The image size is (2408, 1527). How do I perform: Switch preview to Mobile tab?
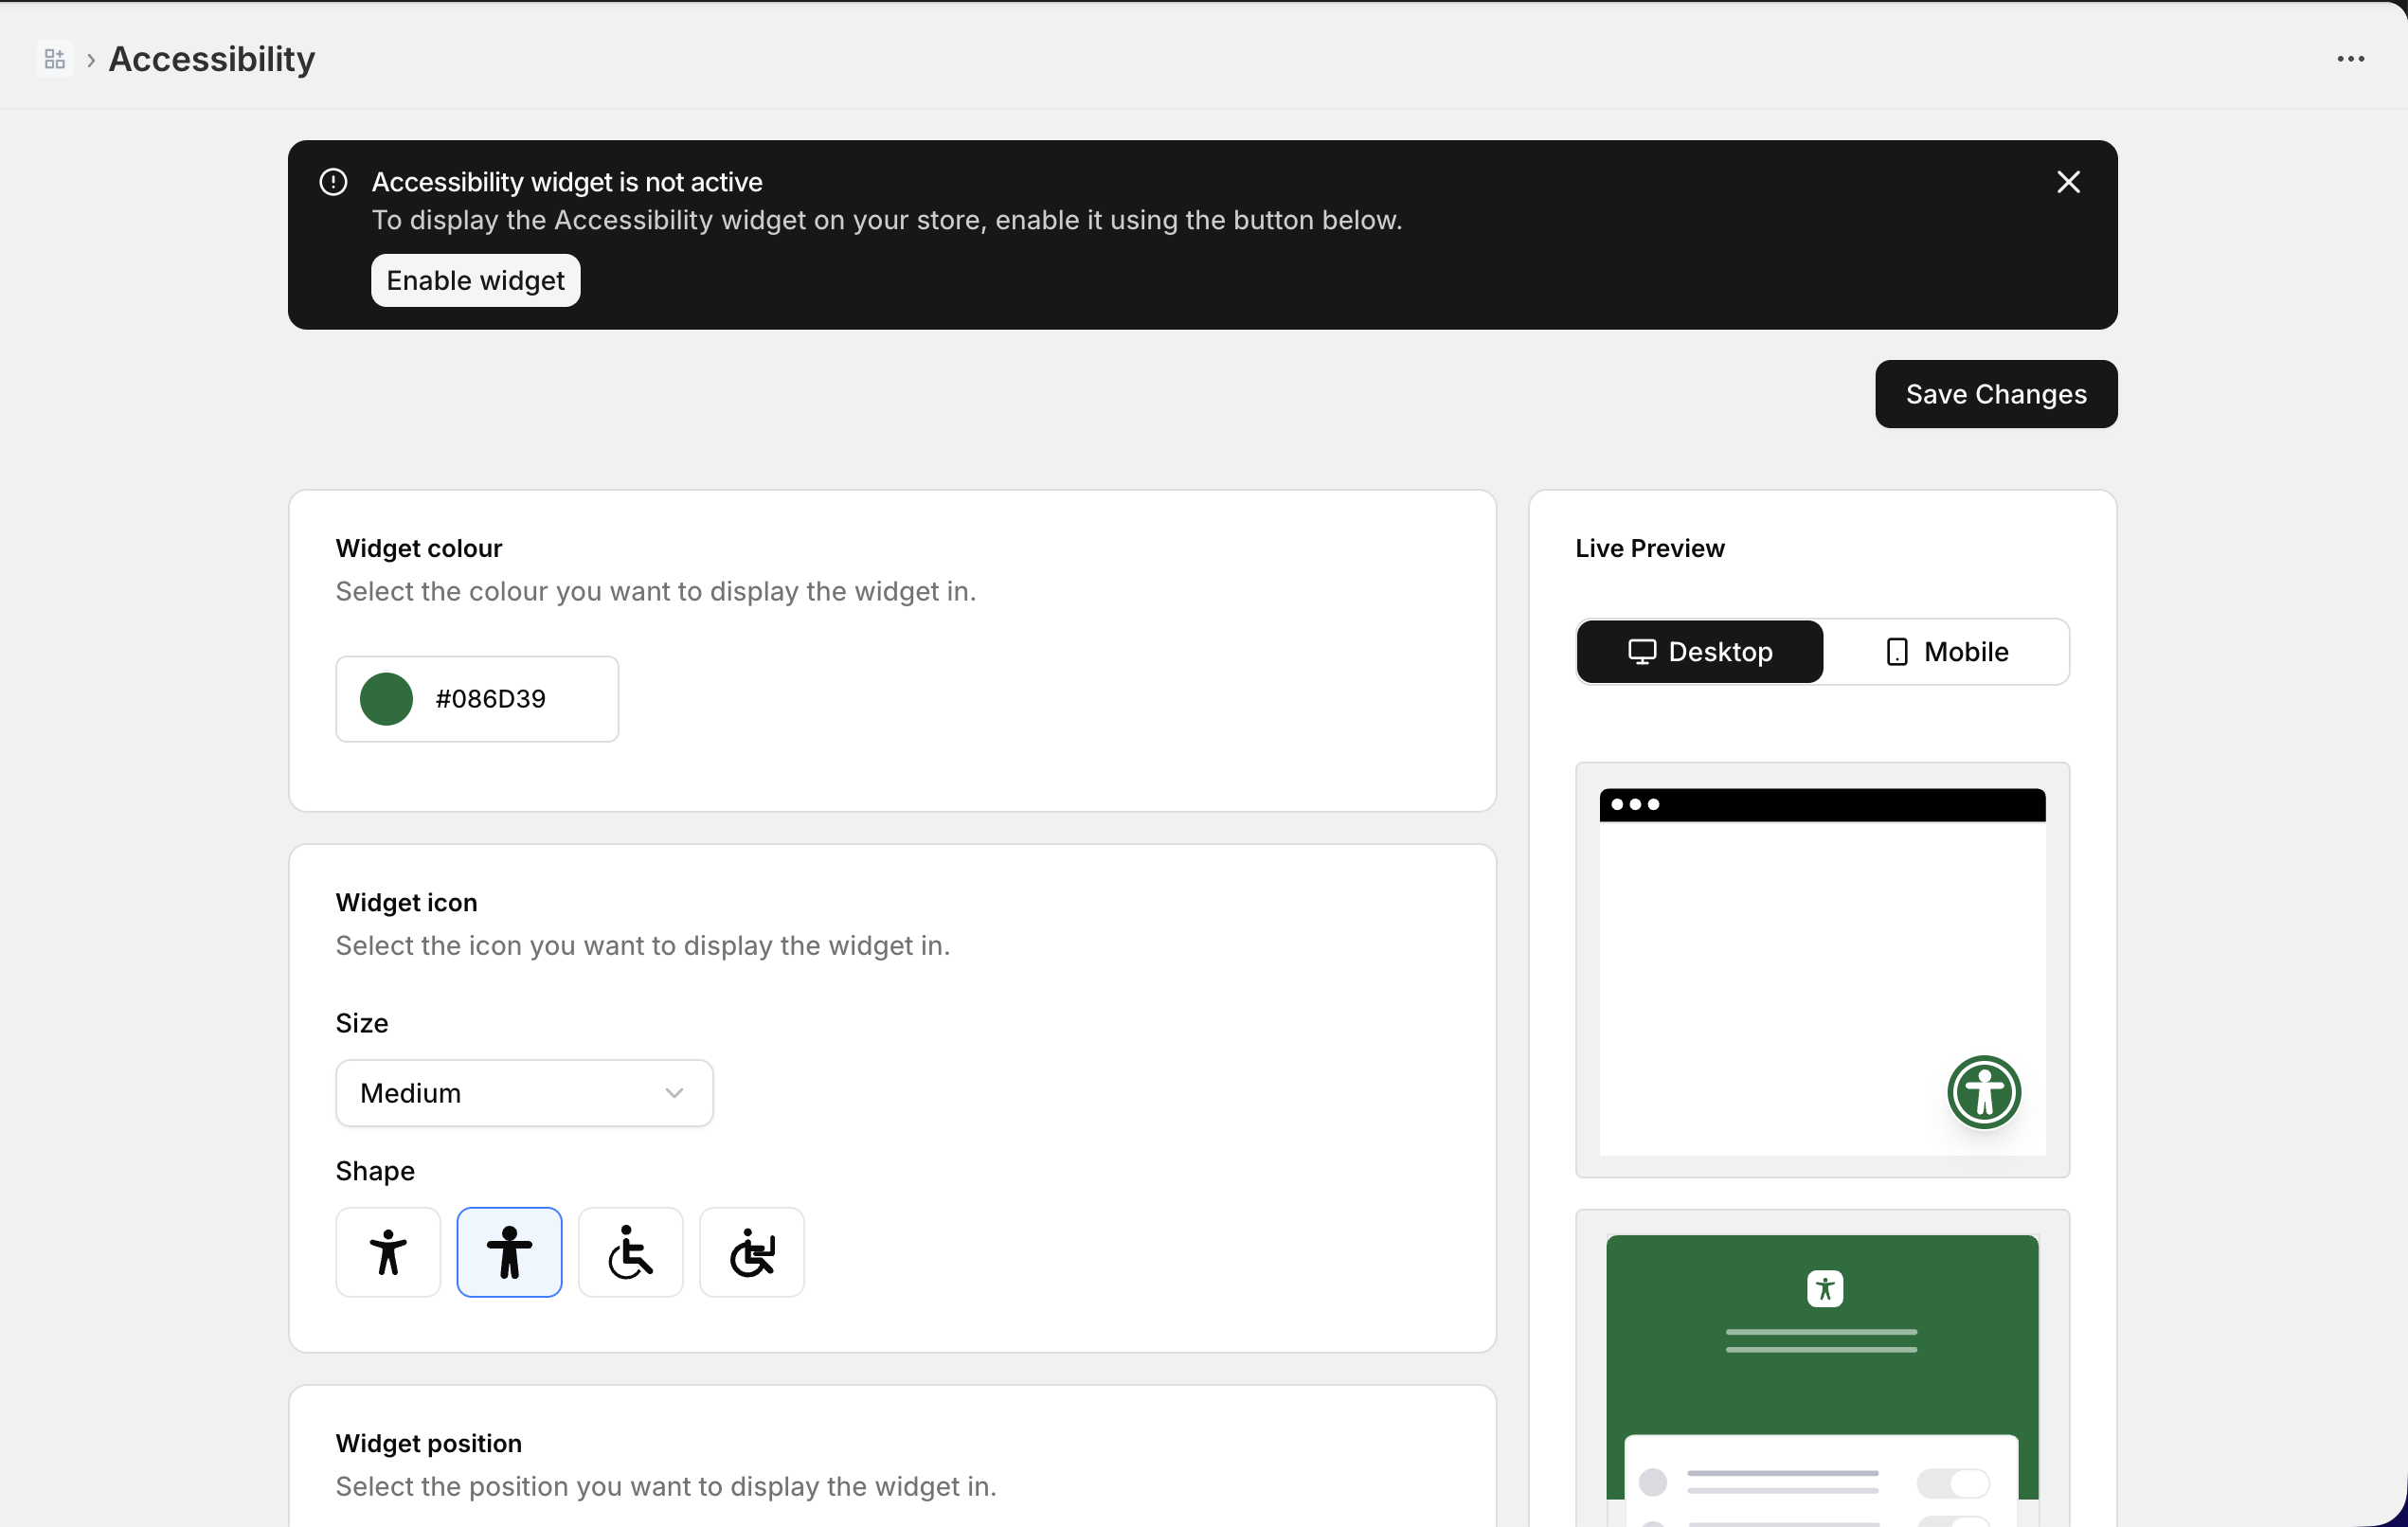[x=1945, y=651]
